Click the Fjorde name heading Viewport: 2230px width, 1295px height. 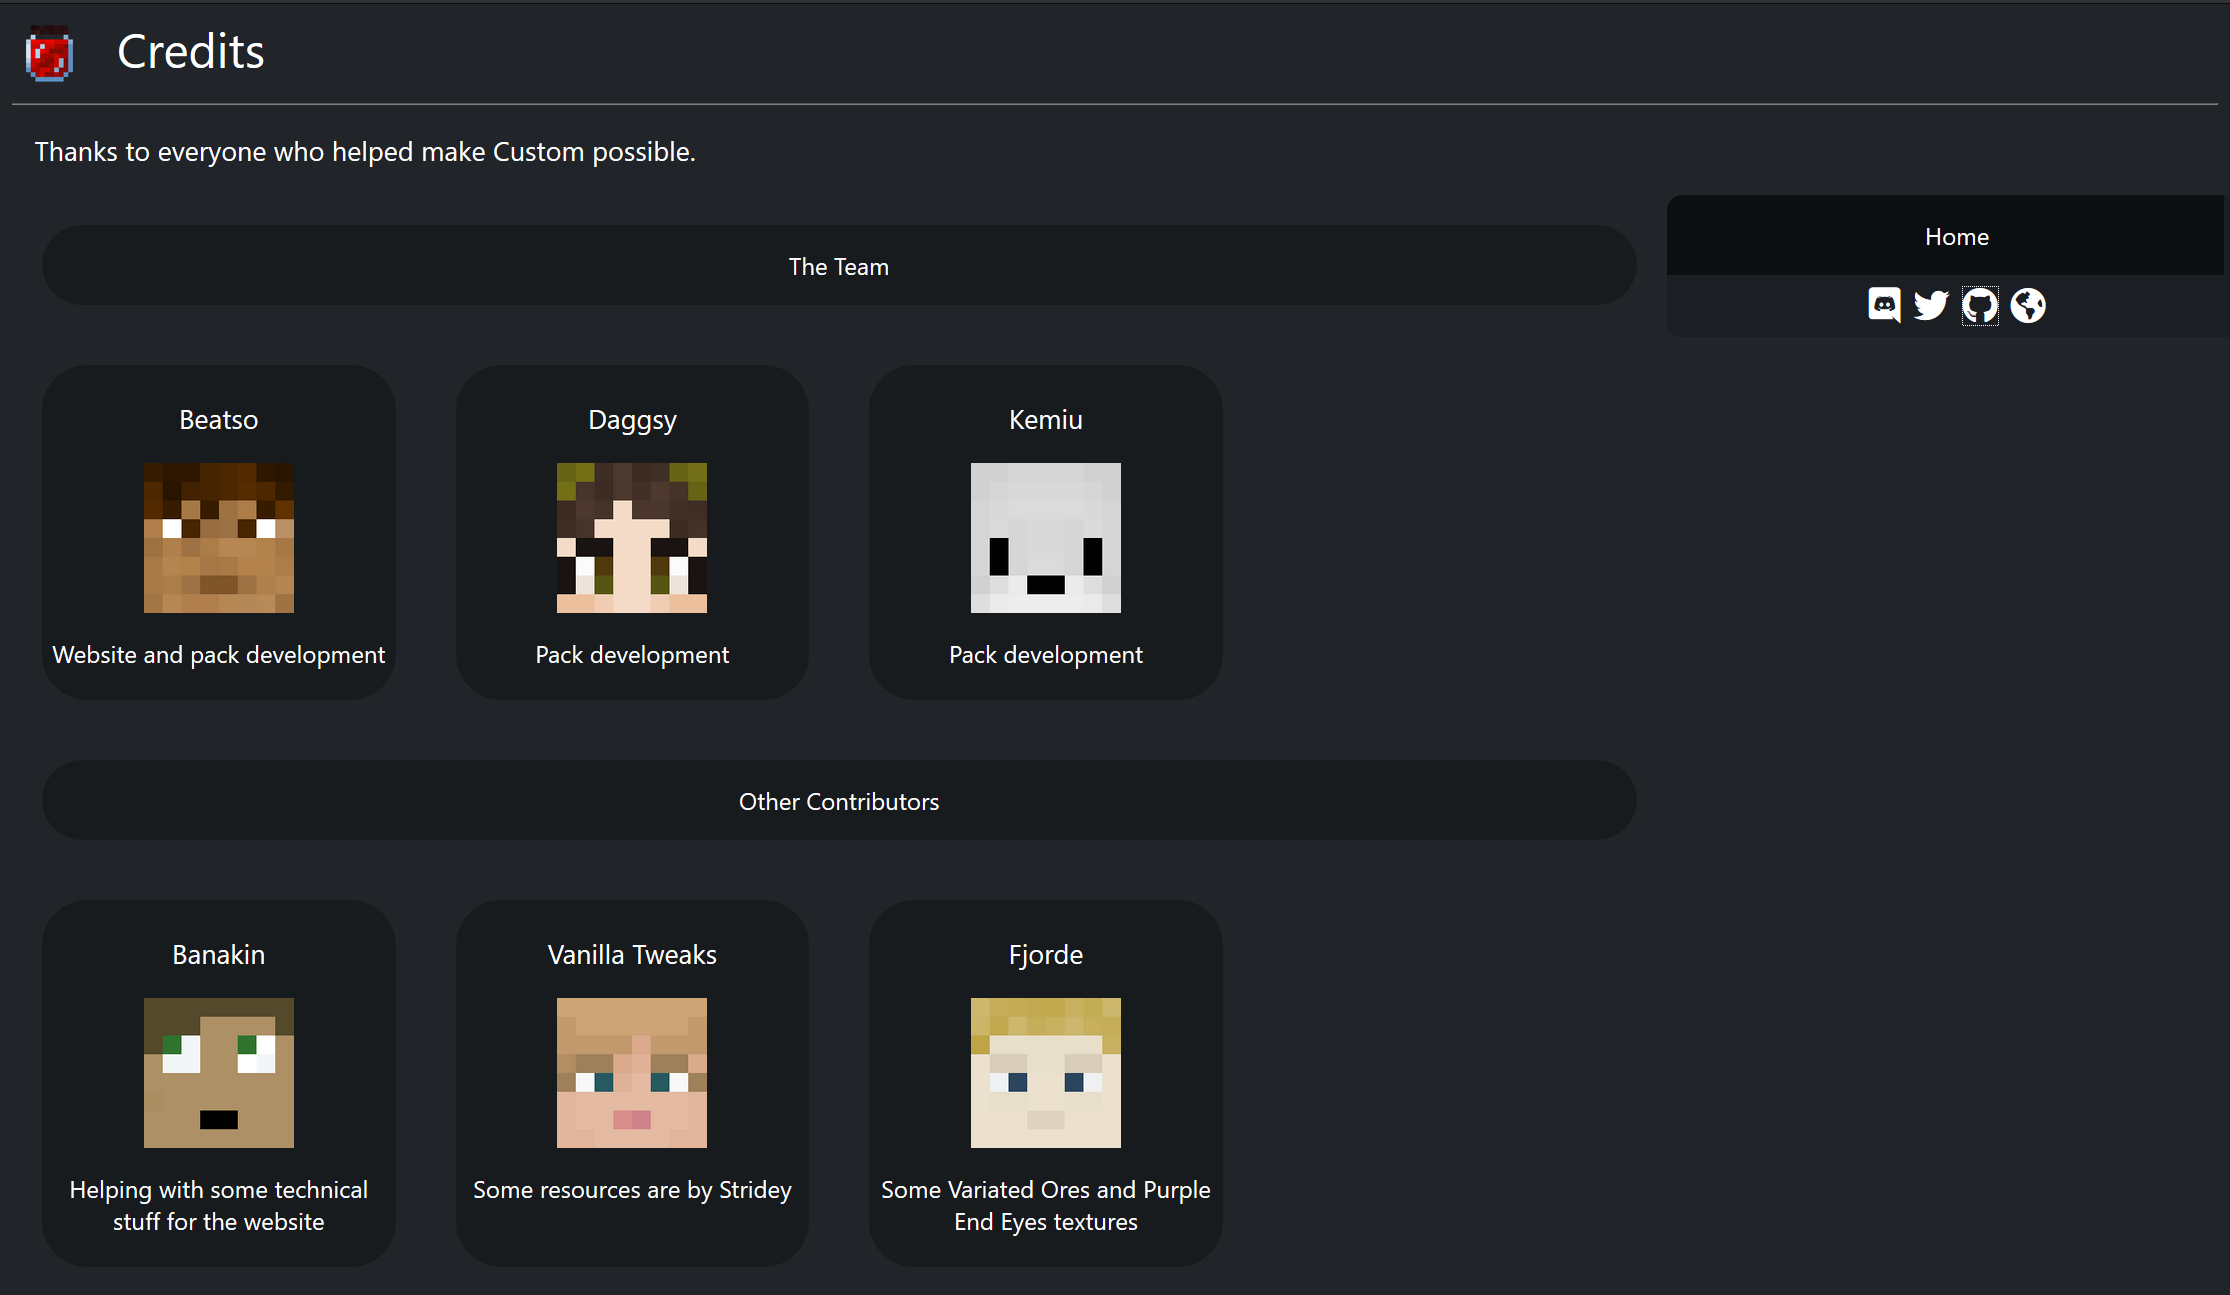[1045, 955]
